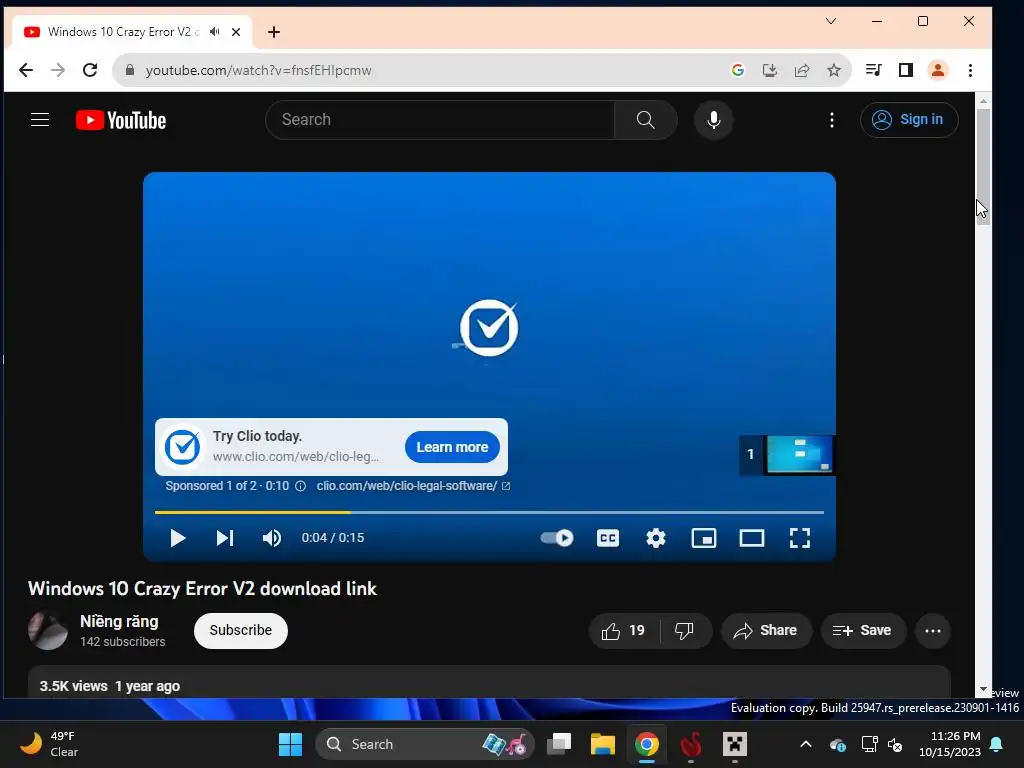Toggle the Chrome side panel

pos(906,70)
